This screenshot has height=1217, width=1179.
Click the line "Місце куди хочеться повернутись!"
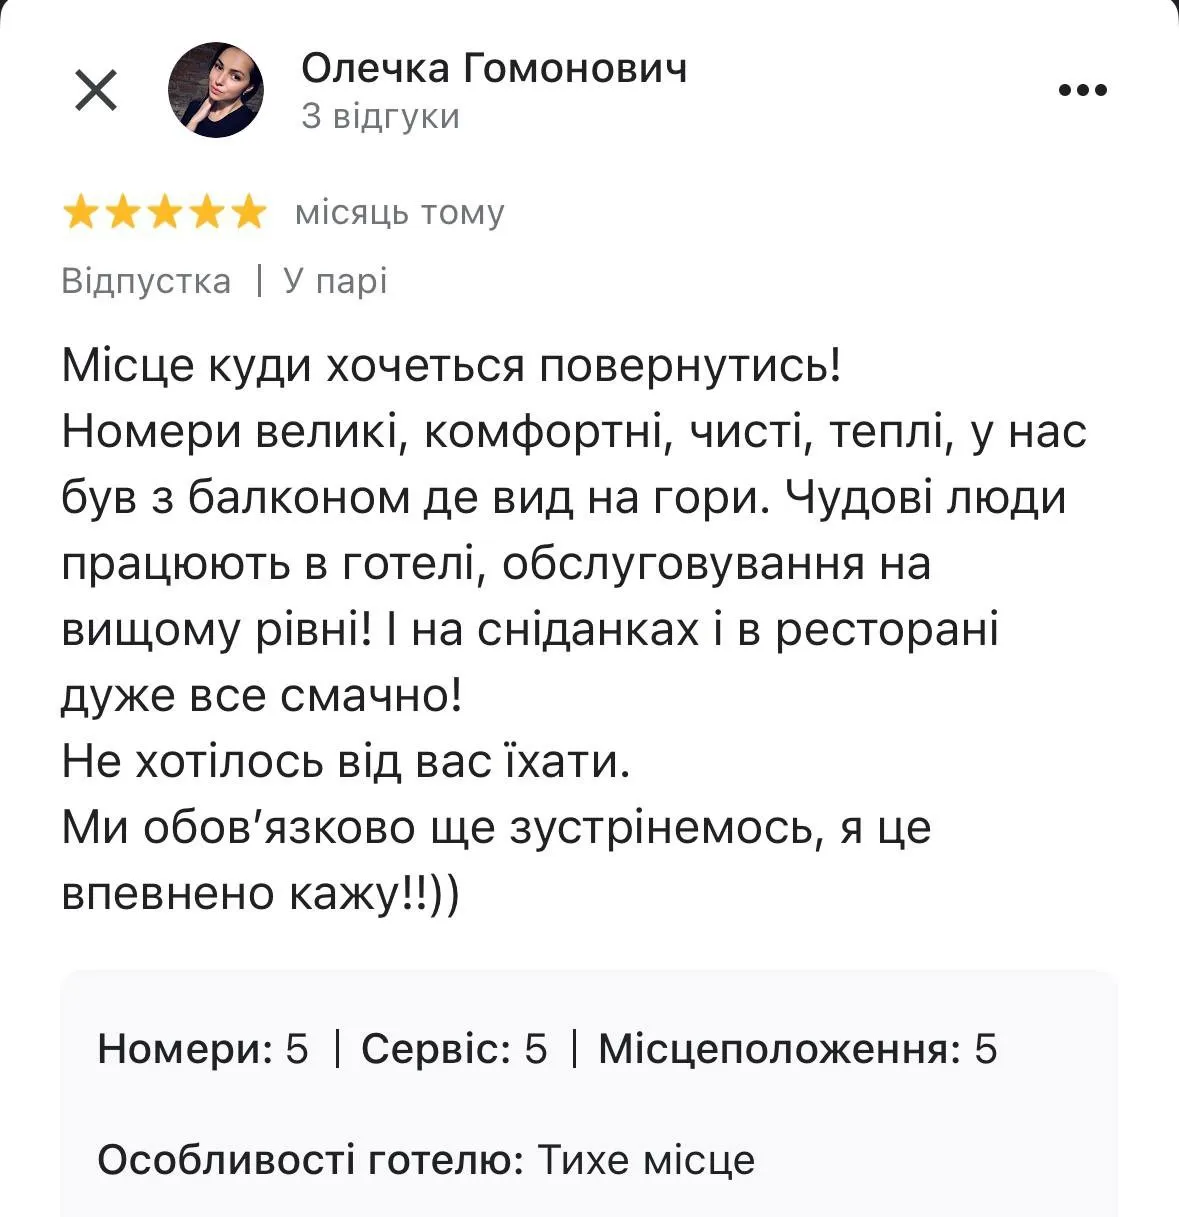tap(452, 366)
